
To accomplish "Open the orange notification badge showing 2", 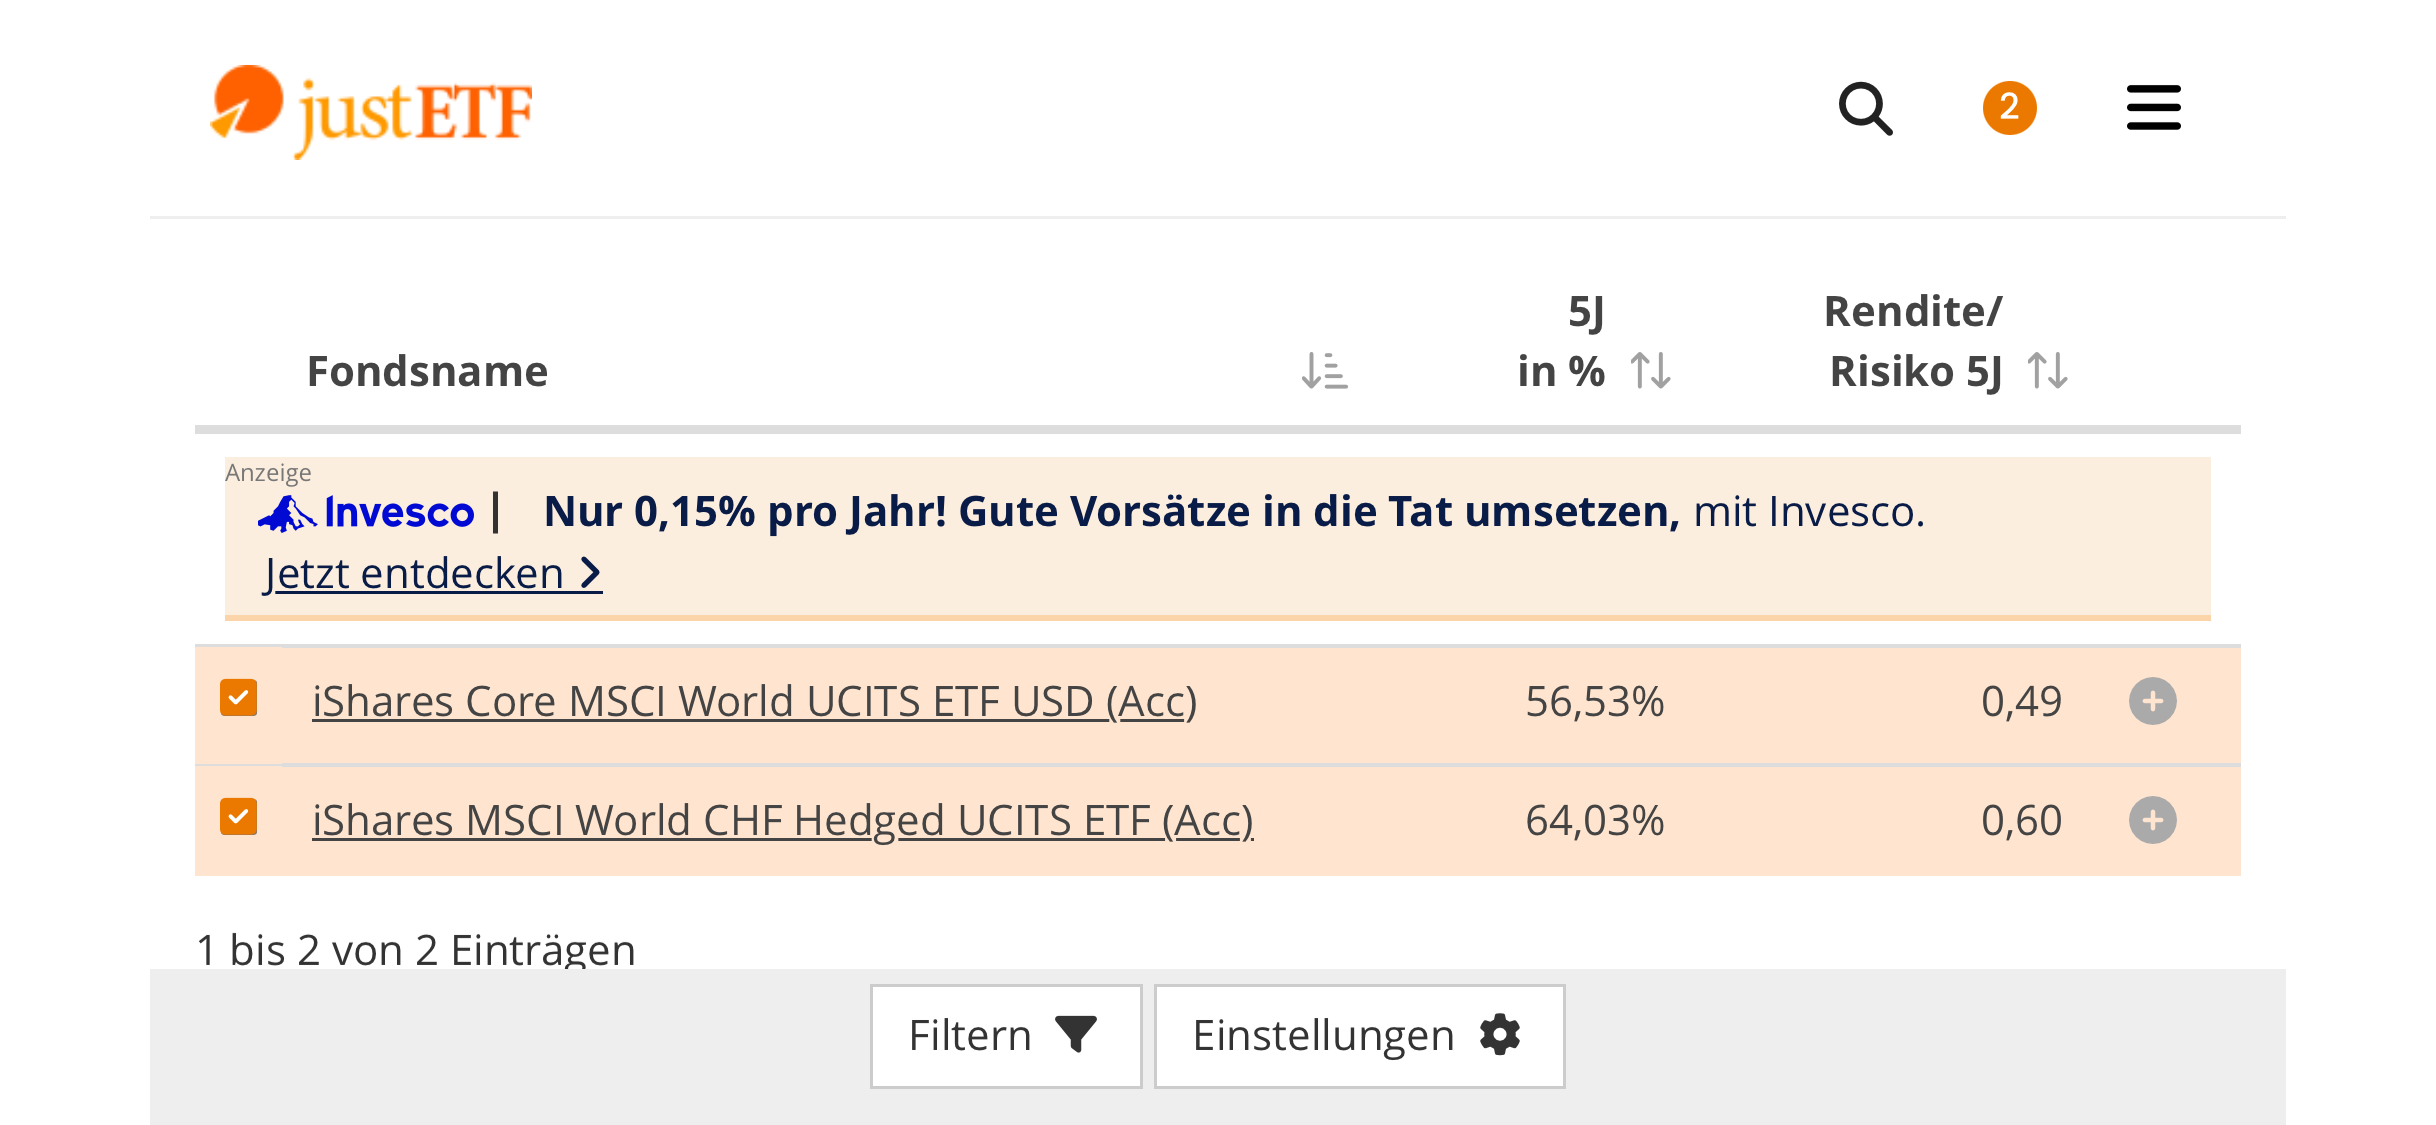I will (2009, 108).
